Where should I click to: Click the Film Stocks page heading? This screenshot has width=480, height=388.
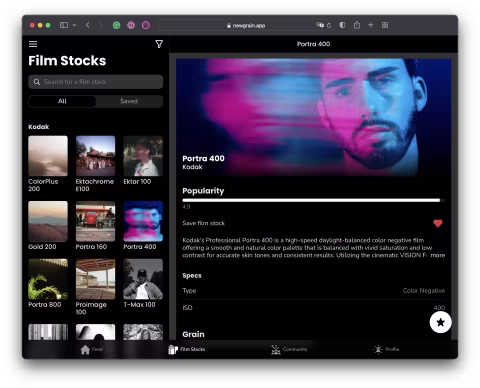click(67, 61)
